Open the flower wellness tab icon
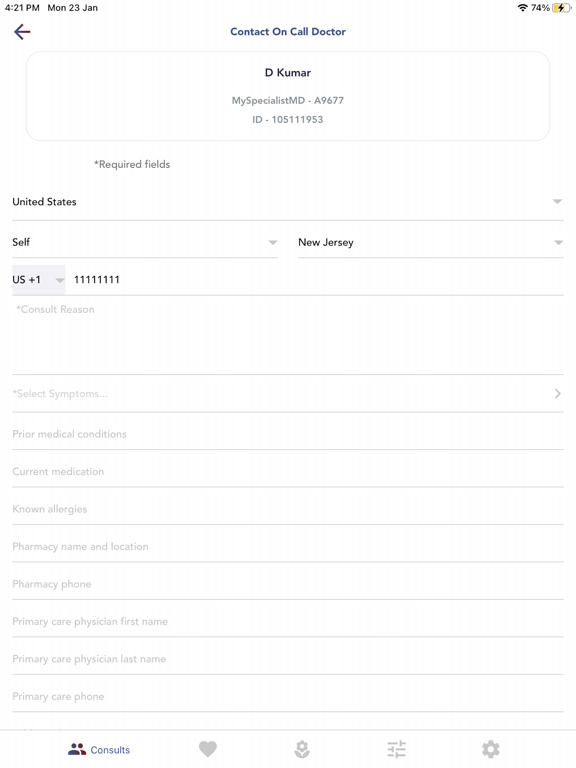576x768 pixels. [302, 749]
